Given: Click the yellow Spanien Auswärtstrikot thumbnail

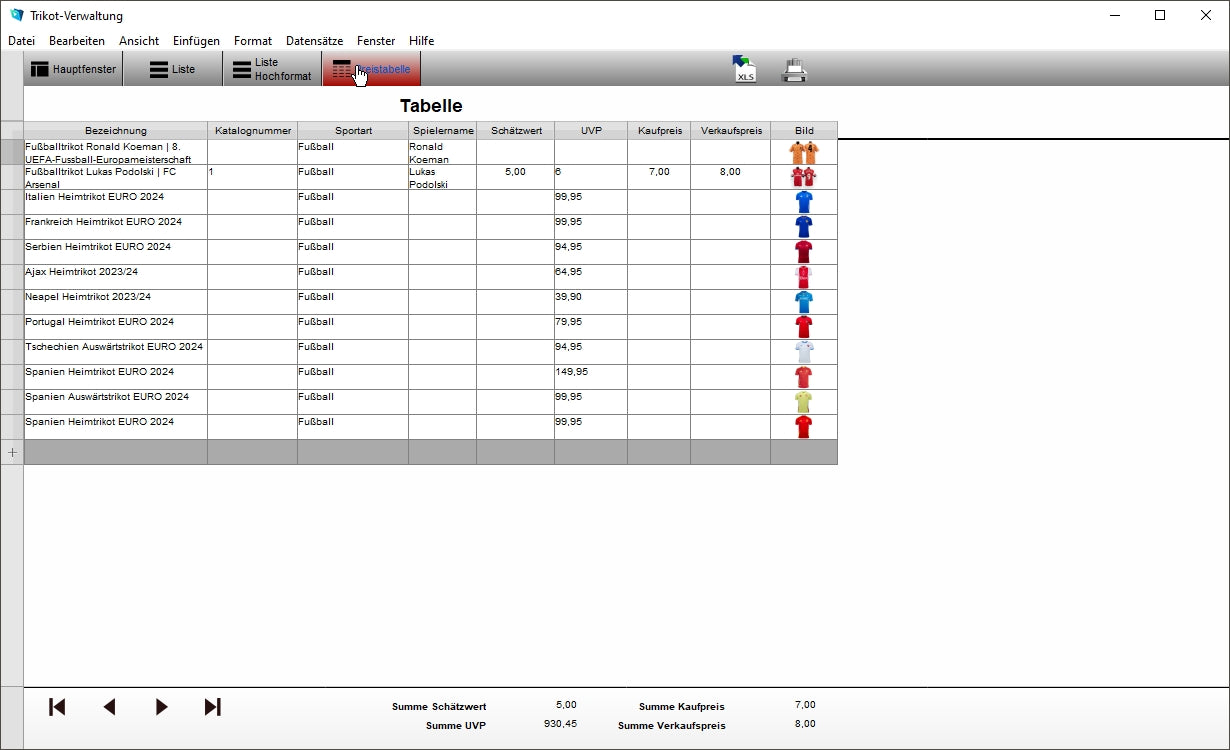Looking at the screenshot, I should coord(803,402).
